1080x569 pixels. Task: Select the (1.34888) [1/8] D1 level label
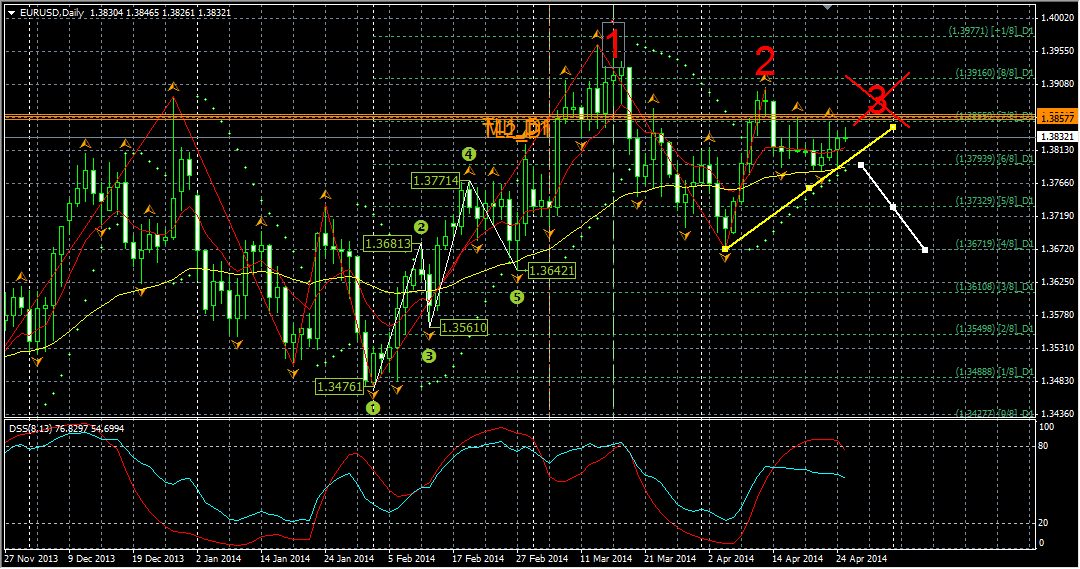tap(995, 371)
